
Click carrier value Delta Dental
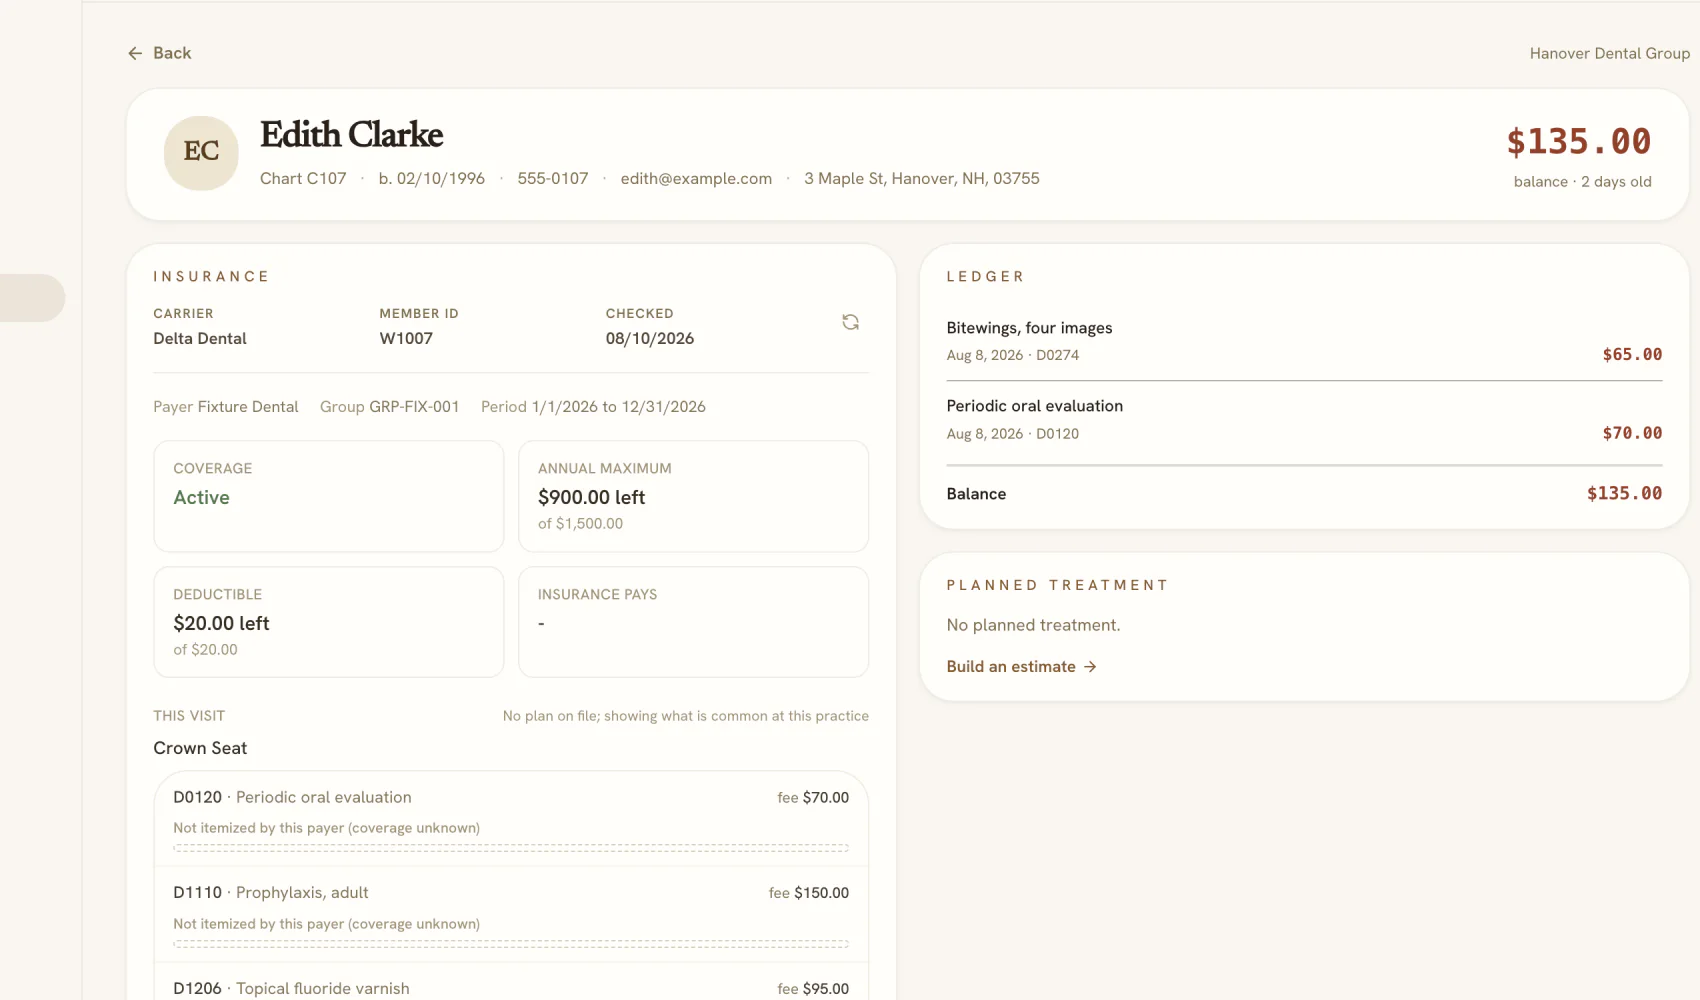[200, 338]
